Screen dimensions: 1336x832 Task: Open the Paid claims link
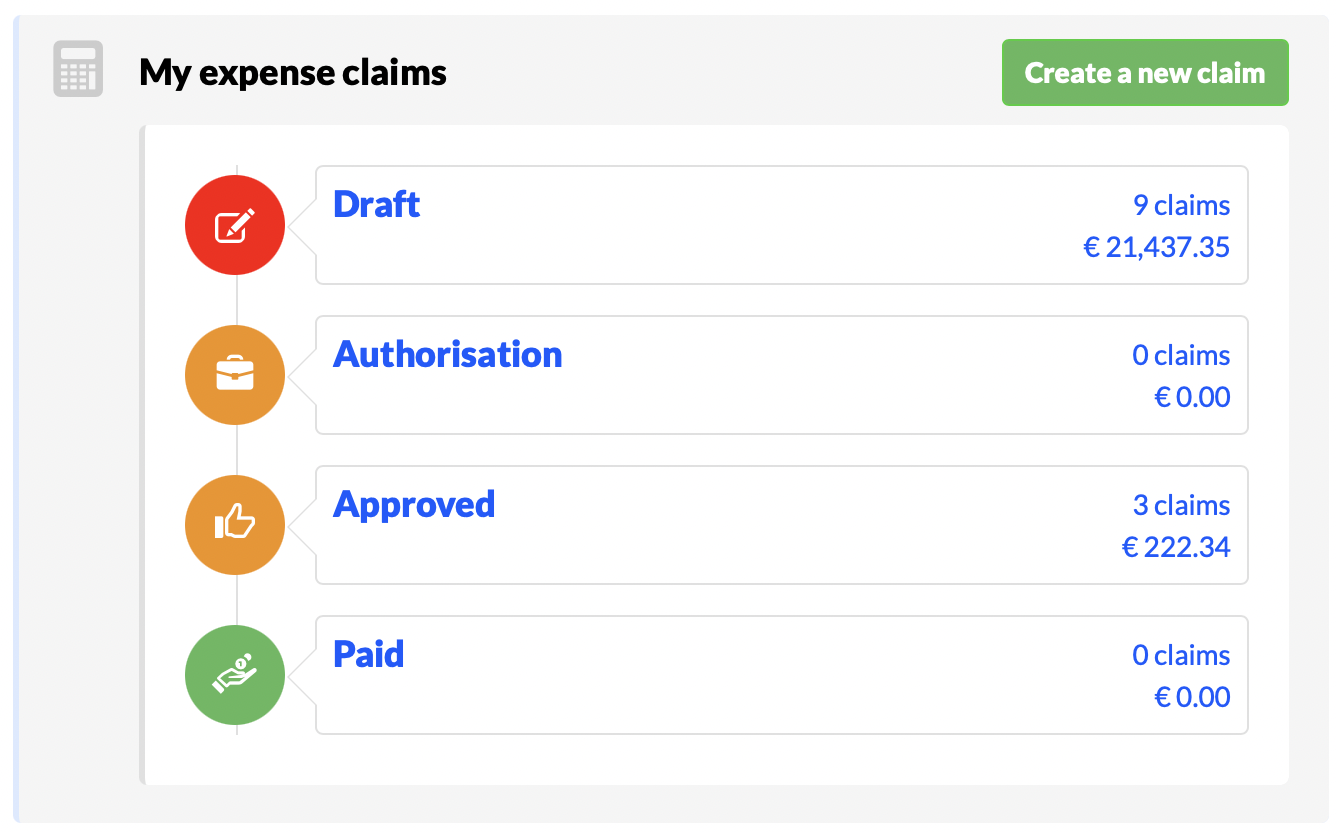368,654
